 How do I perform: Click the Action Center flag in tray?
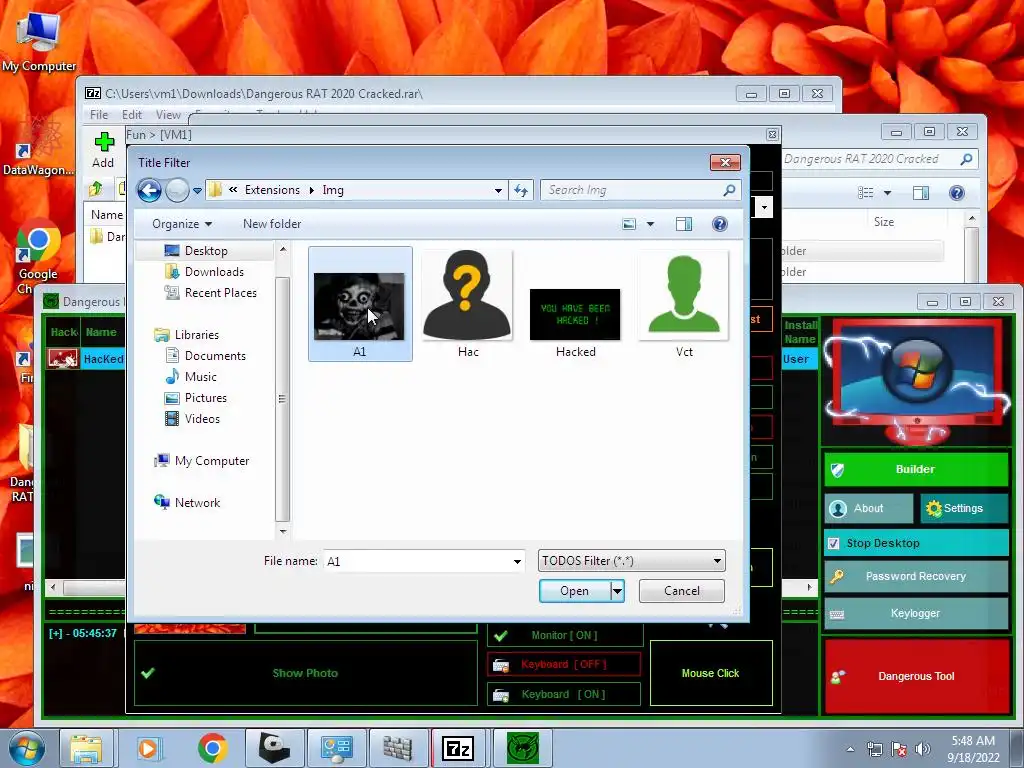[x=899, y=749]
